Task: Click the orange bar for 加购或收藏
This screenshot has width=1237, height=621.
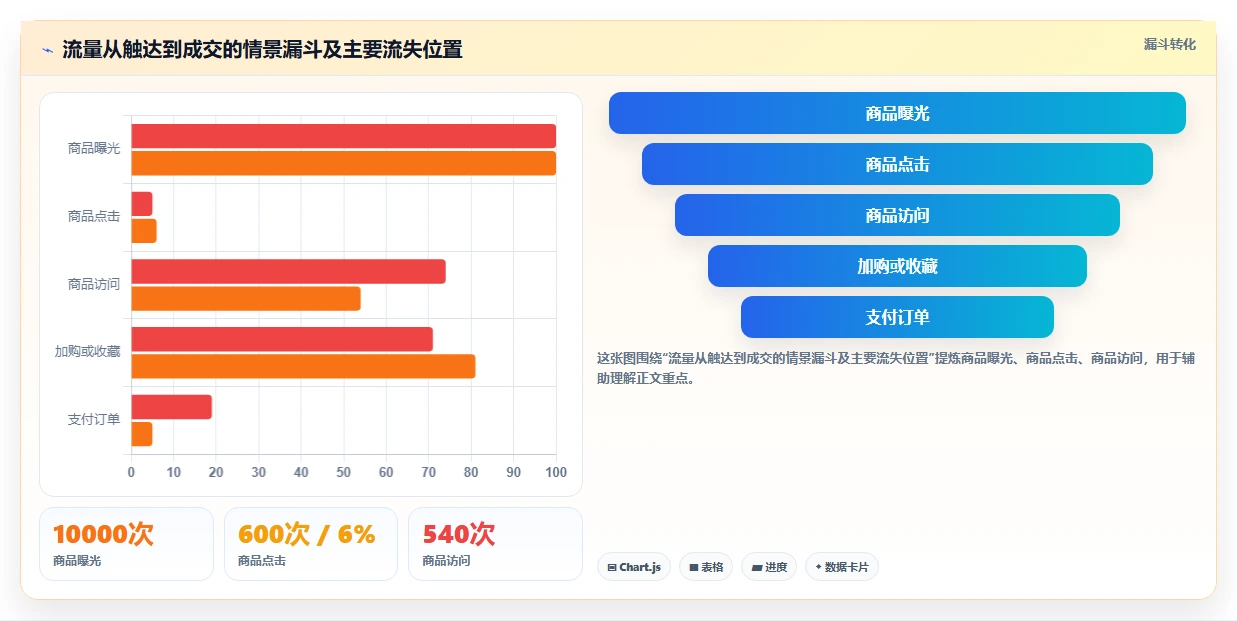Action: coord(303,366)
